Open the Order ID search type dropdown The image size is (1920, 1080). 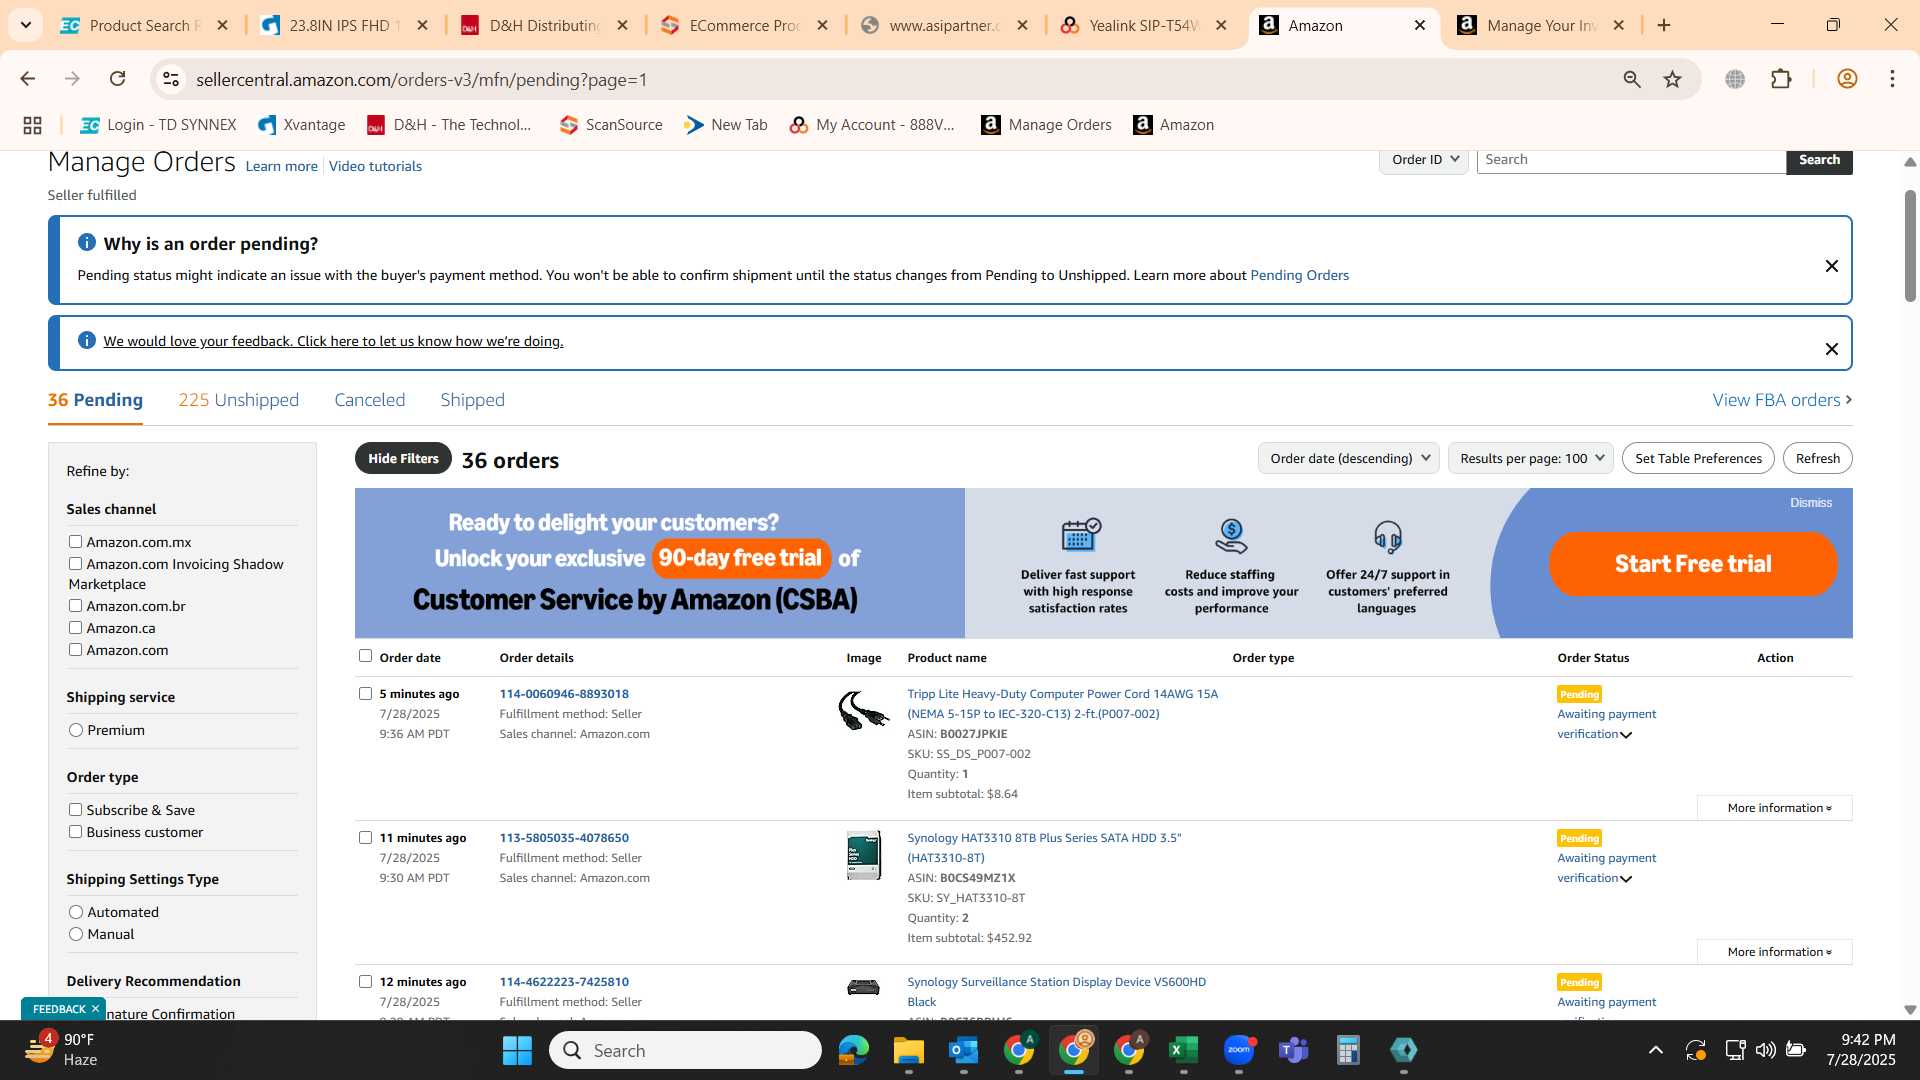click(x=1424, y=160)
